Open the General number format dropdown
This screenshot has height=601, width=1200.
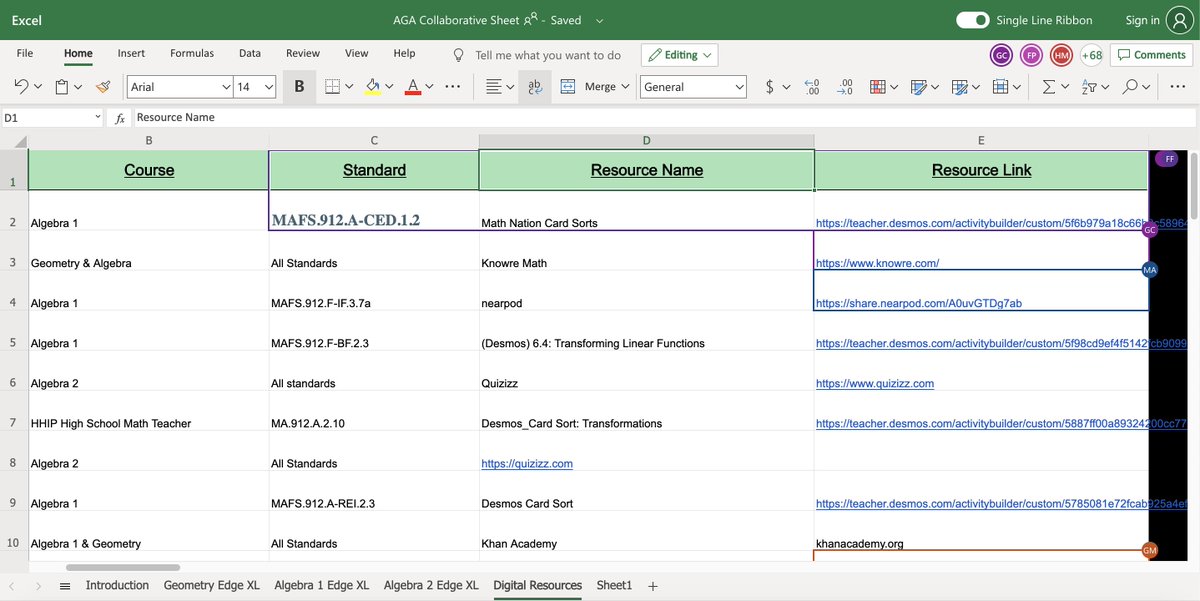click(693, 86)
